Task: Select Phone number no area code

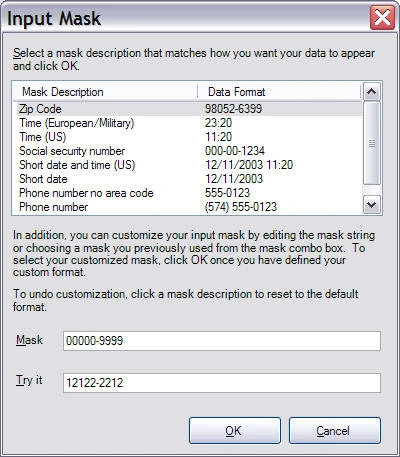Action: (189, 193)
